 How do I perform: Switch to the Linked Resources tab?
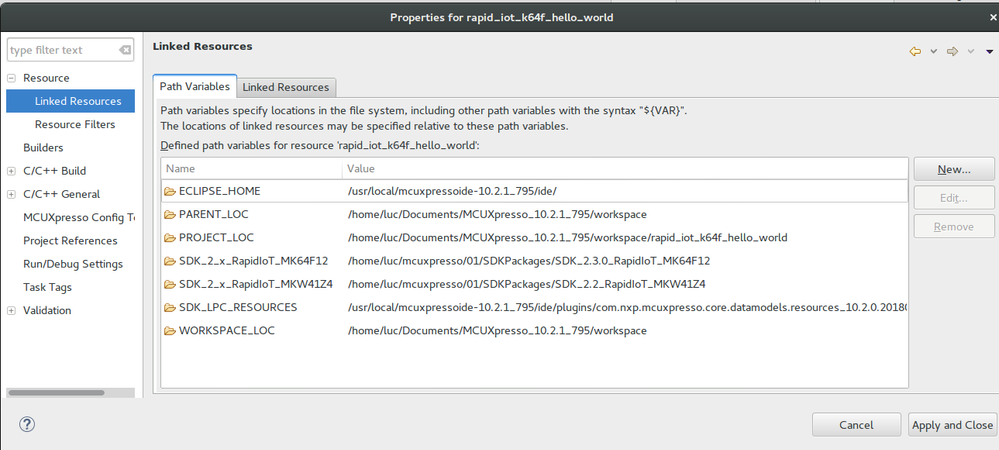click(286, 87)
